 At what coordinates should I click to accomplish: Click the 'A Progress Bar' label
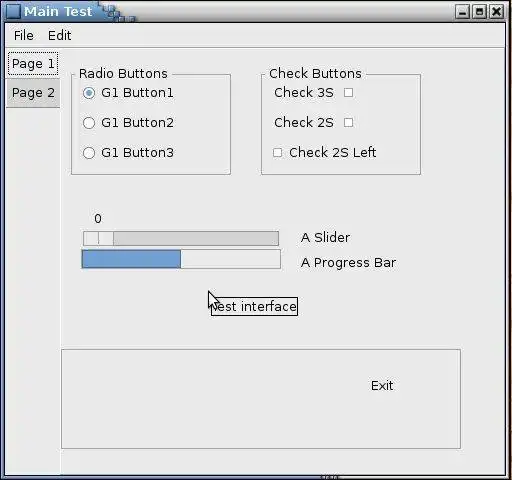[x=348, y=263]
